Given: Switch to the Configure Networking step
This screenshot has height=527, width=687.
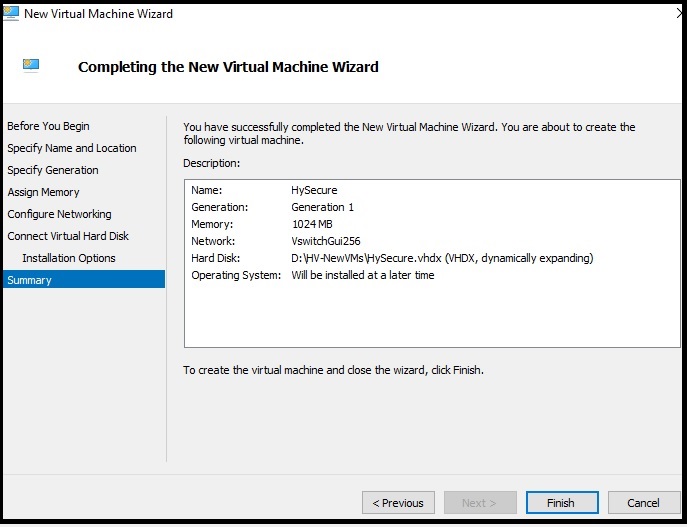Looking at the screenshot, I should (59, 214).
